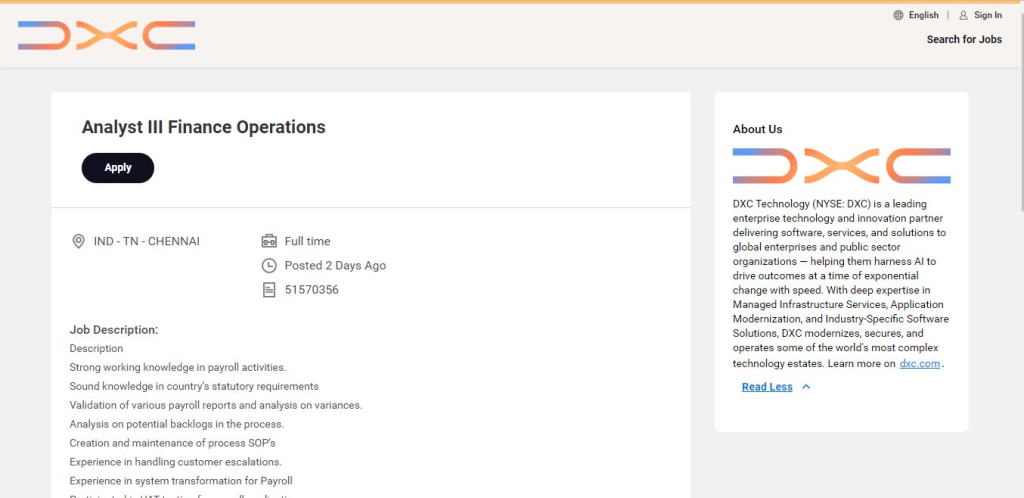Viewport: 1024px width, 498px height.
Task: Click the clock icon beside Posted 2 Days Ago
Action: (269, 266)
